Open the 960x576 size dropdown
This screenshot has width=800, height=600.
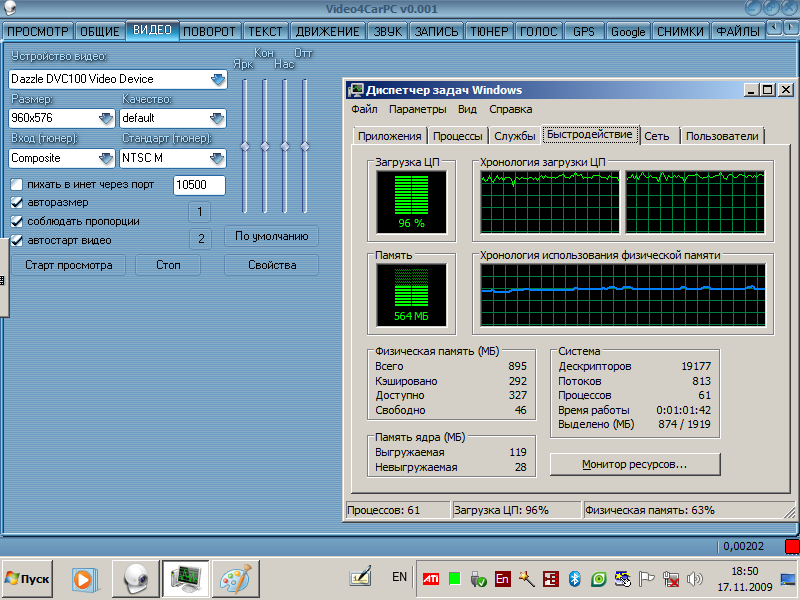106,118
